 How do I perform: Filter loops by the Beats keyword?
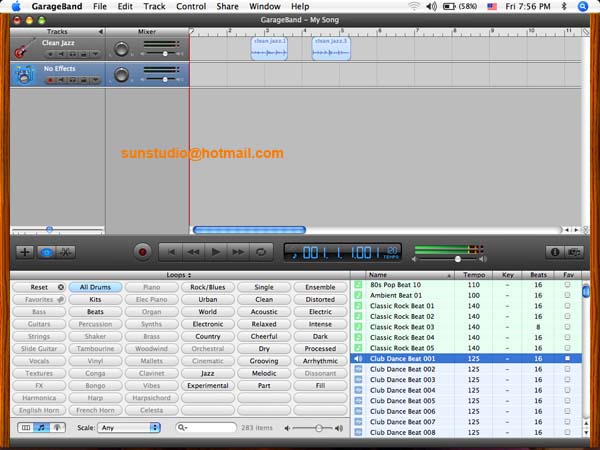click(95, 311)
